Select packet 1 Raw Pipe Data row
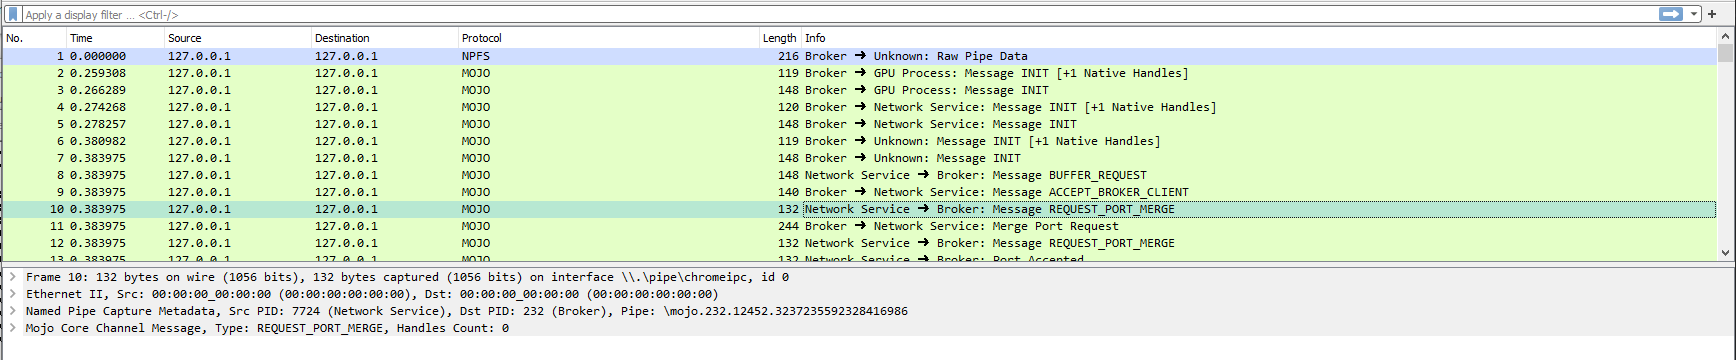1736x360 pixels. click(x=859, y=56)
